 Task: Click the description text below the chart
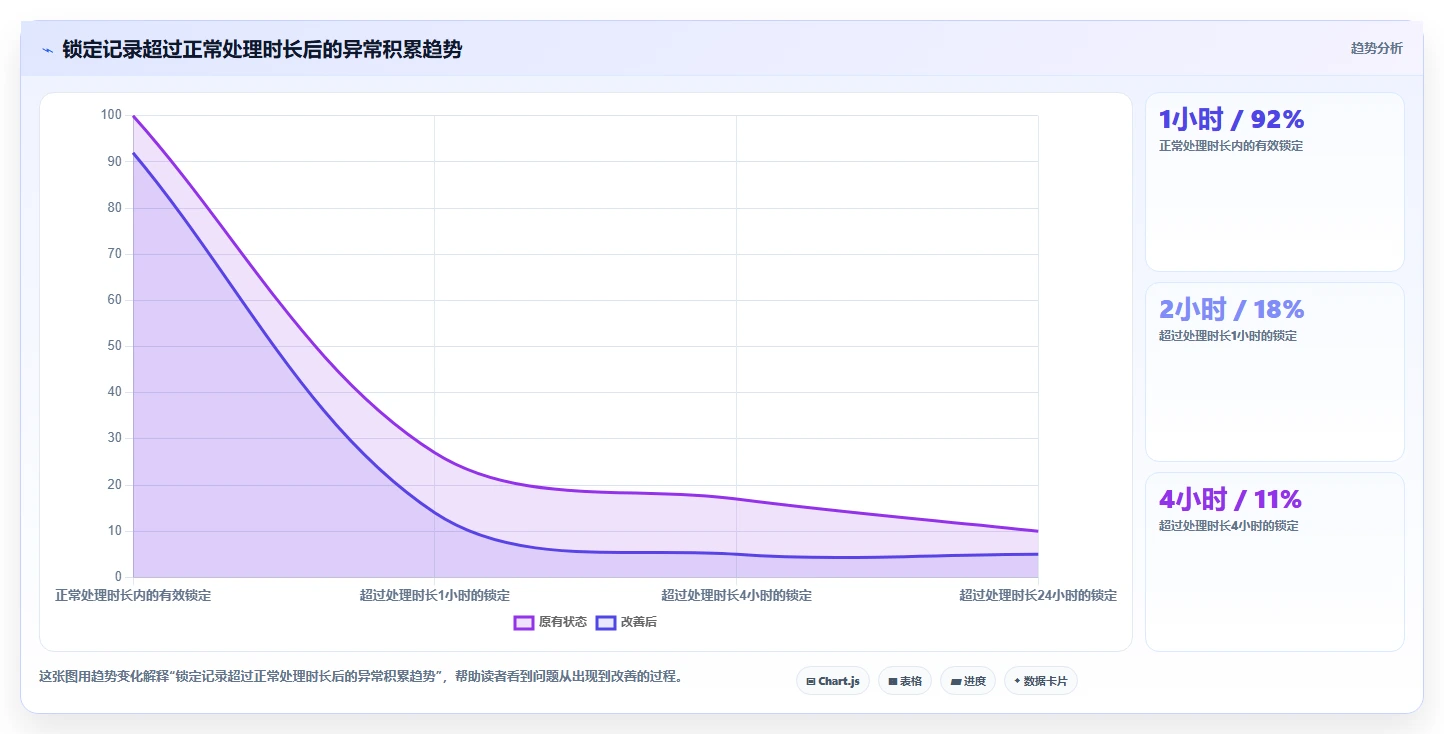pos(364,676)
